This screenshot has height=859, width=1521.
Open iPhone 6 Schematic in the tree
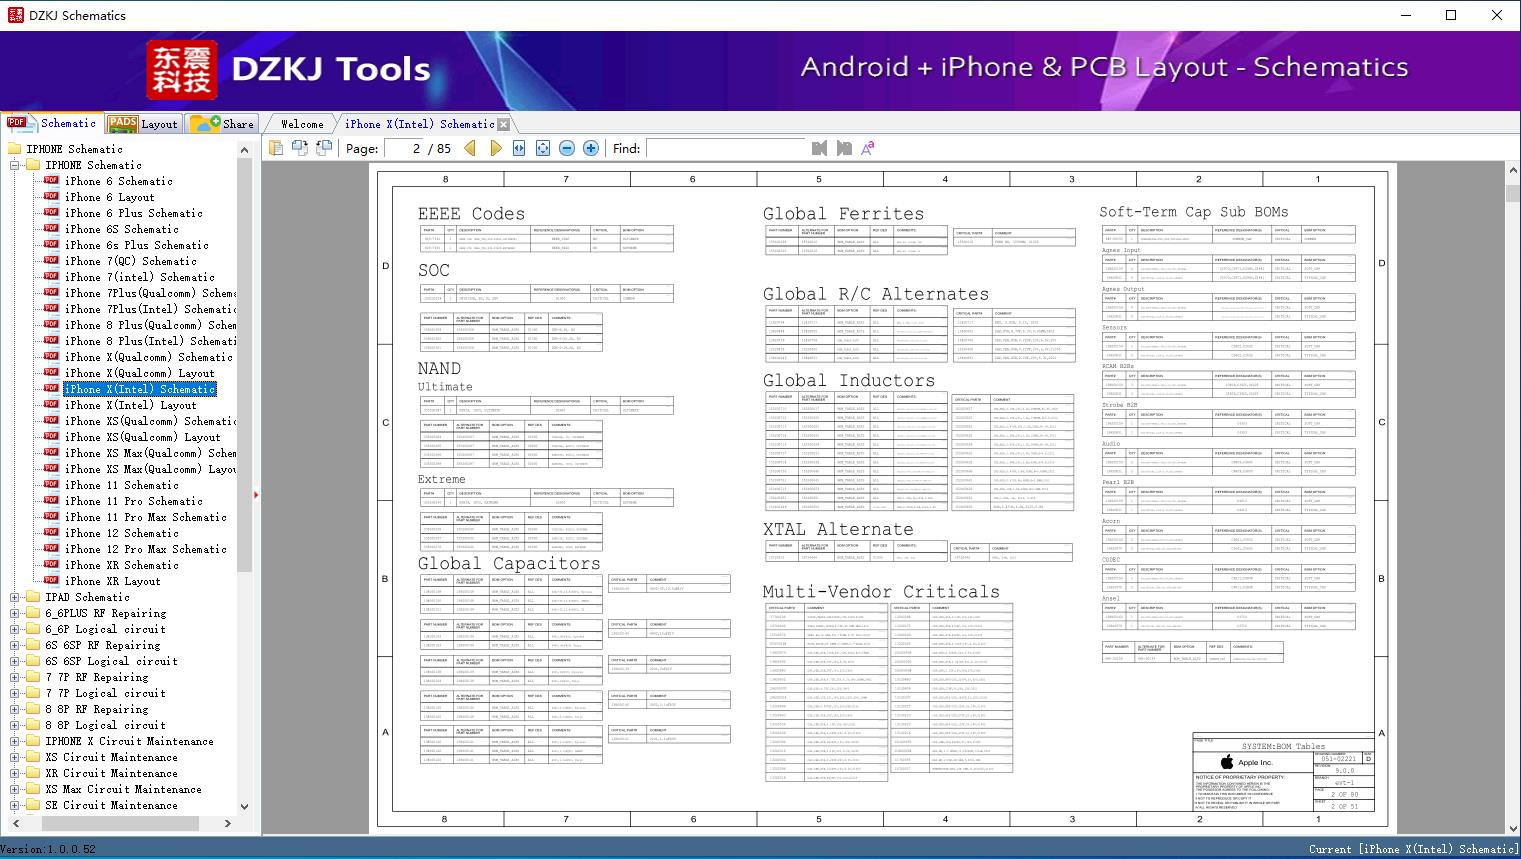119,181
